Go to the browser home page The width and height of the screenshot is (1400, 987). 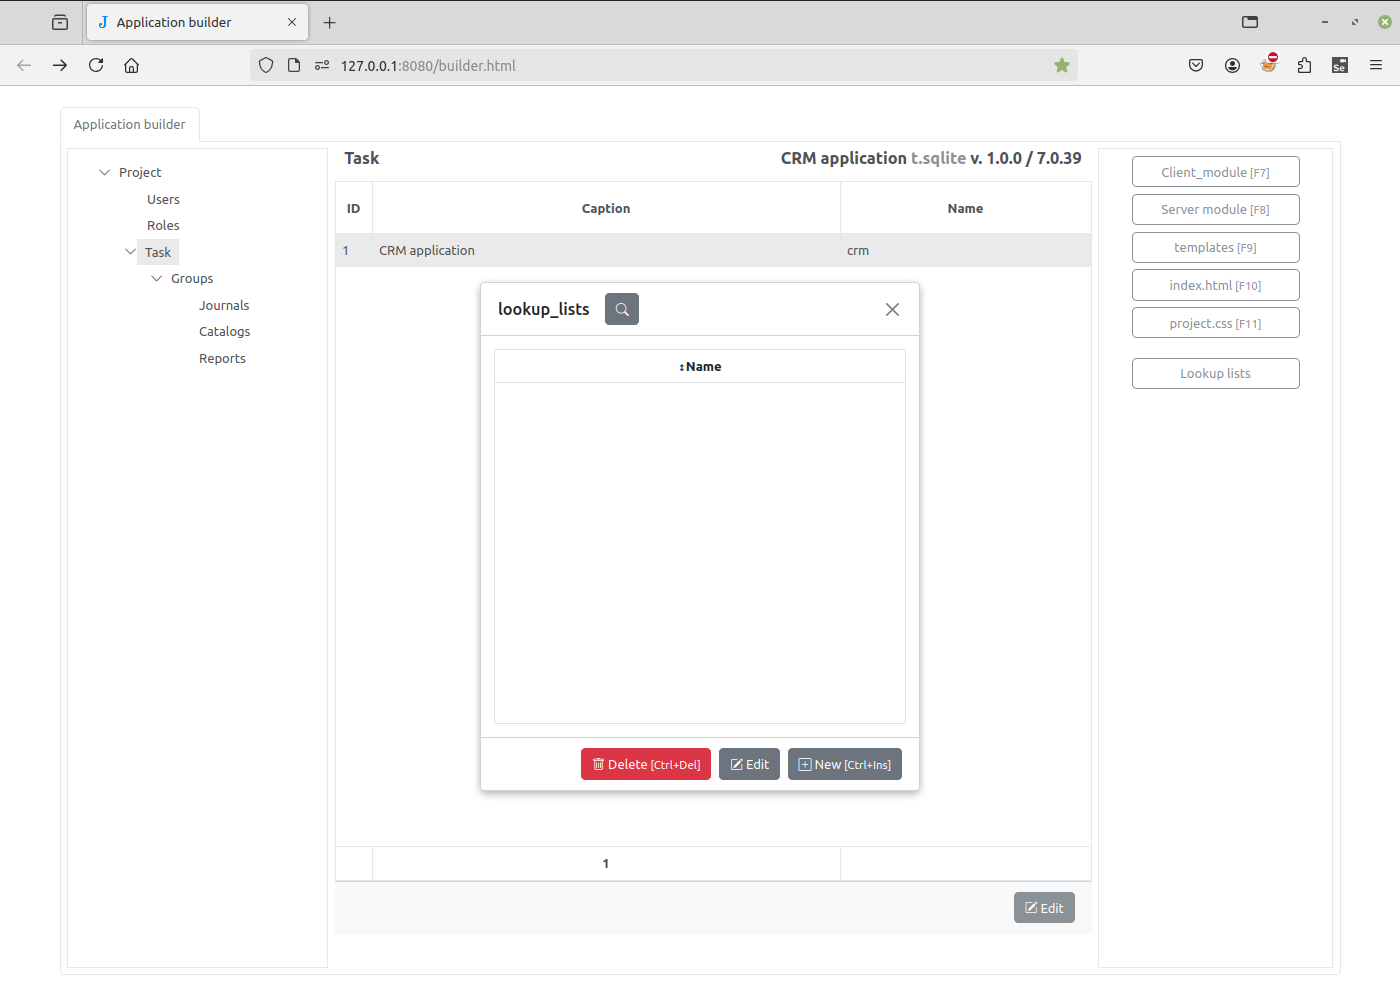131,65
